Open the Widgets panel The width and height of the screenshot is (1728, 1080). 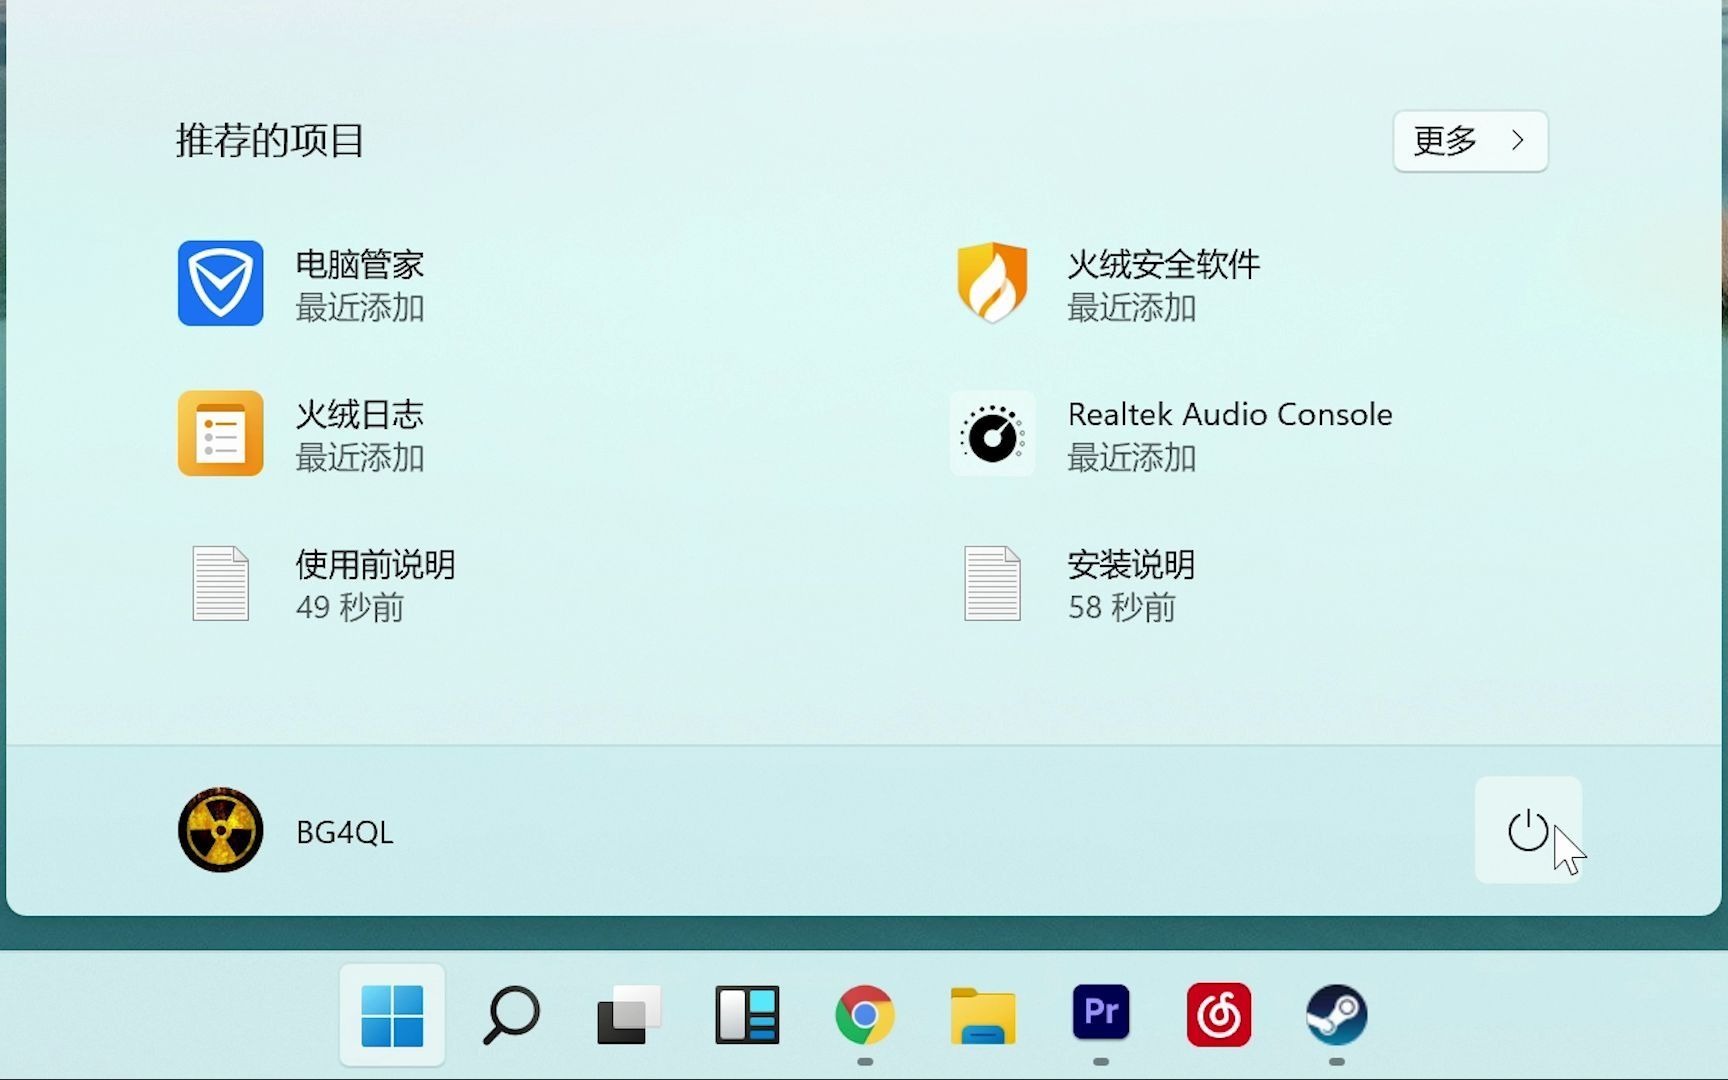[746, 1015]
